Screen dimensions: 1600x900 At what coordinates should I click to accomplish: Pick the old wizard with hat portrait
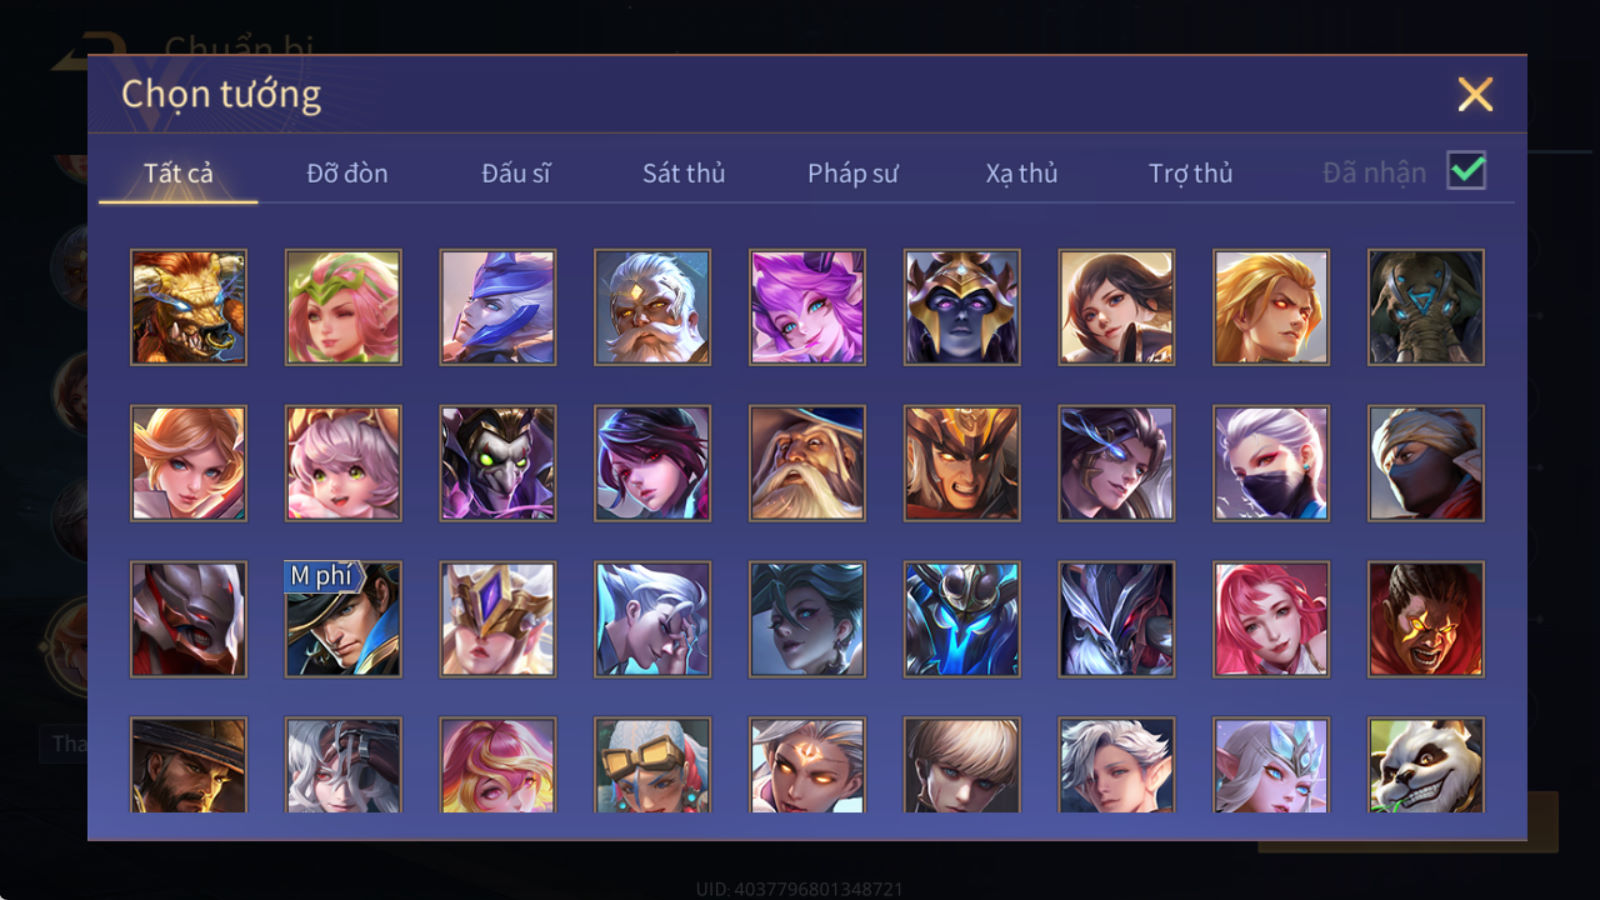807,463
